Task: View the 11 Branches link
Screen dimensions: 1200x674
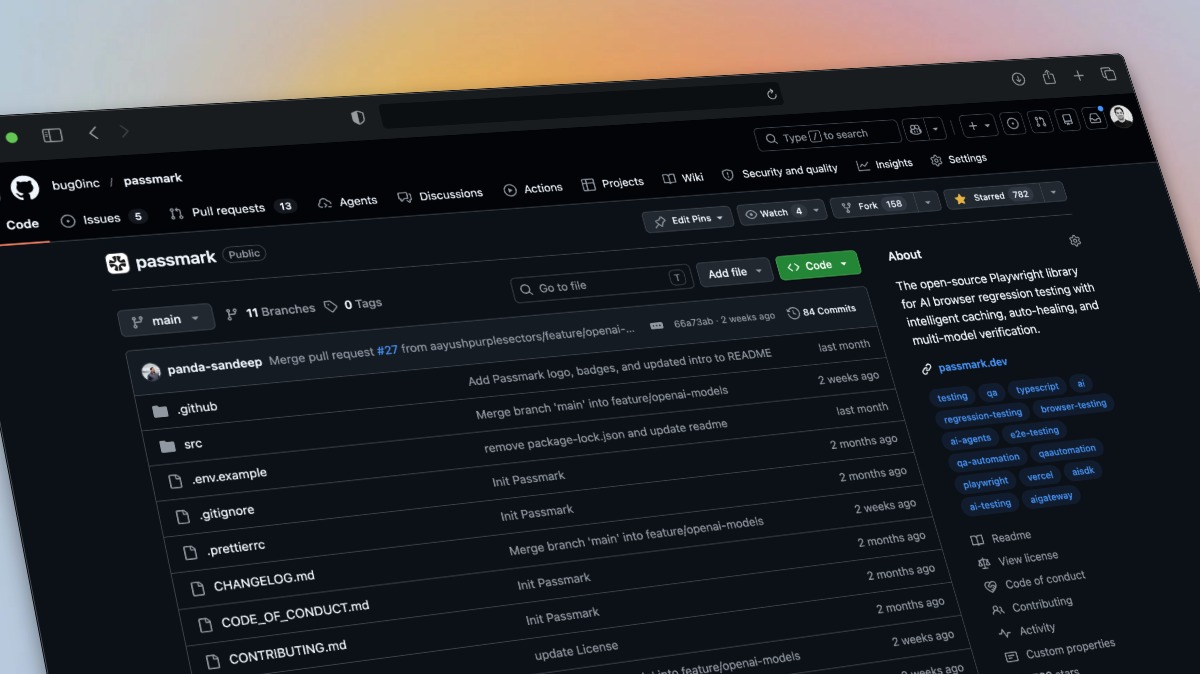Action: pyautogui.click(x=270, y=311)
